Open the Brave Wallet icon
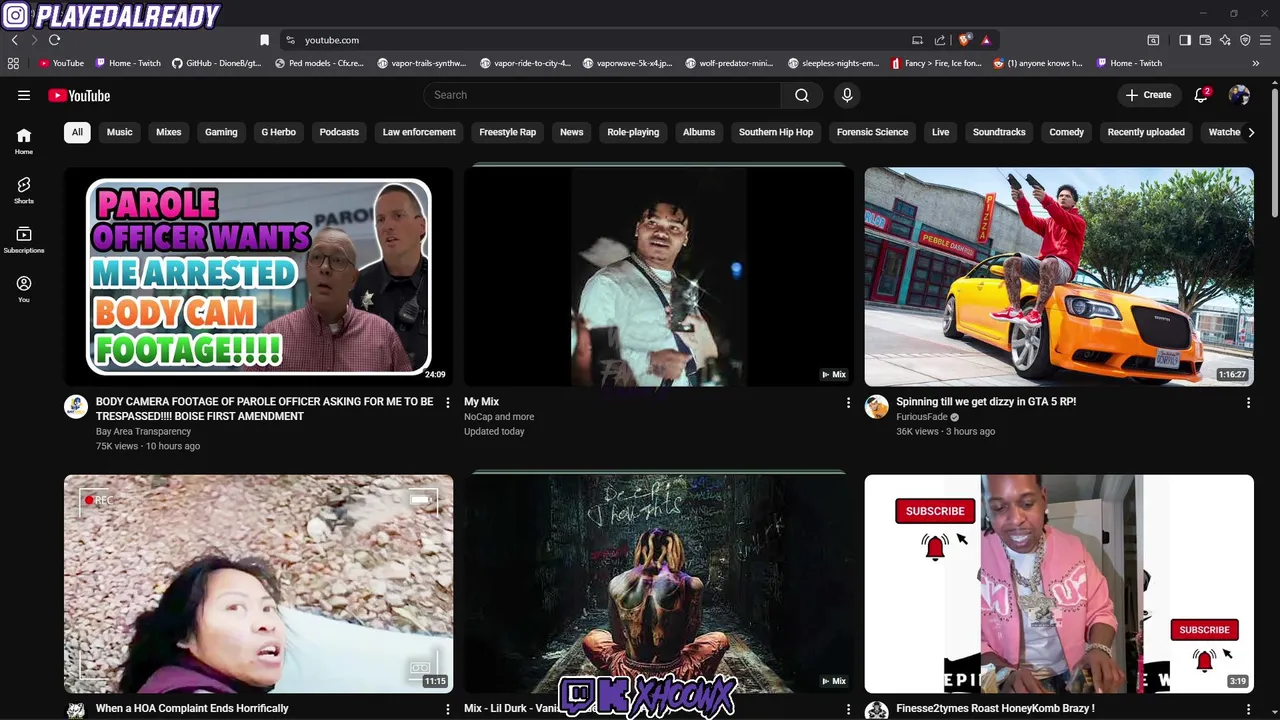This screenshot has width=1280, height=720. point(1205,40)
